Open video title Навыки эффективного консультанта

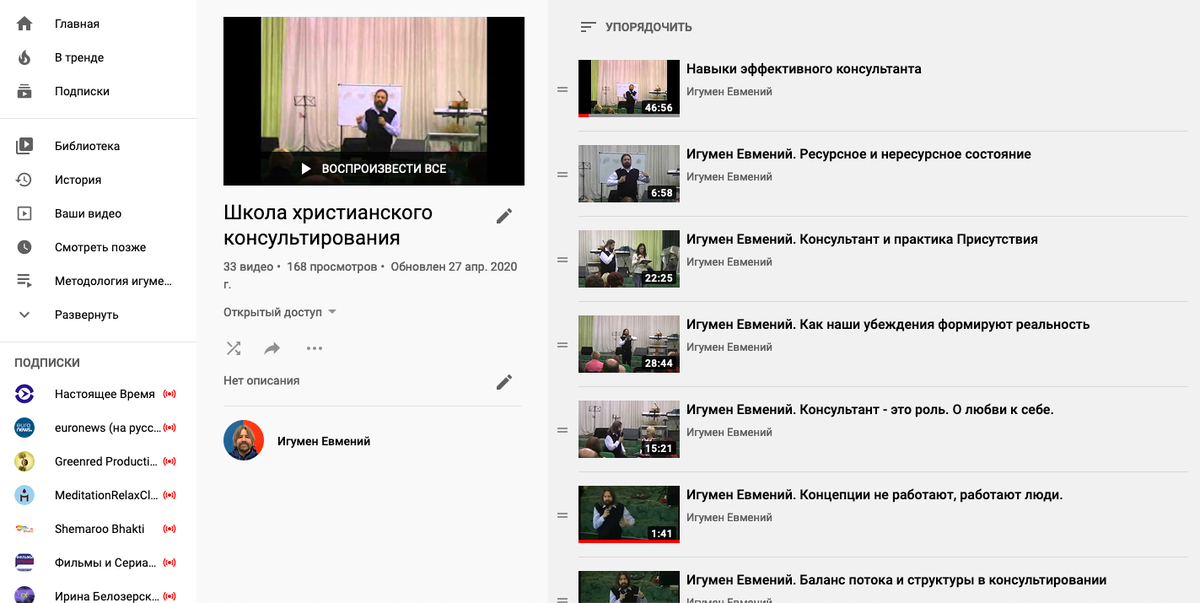(804, 69)
